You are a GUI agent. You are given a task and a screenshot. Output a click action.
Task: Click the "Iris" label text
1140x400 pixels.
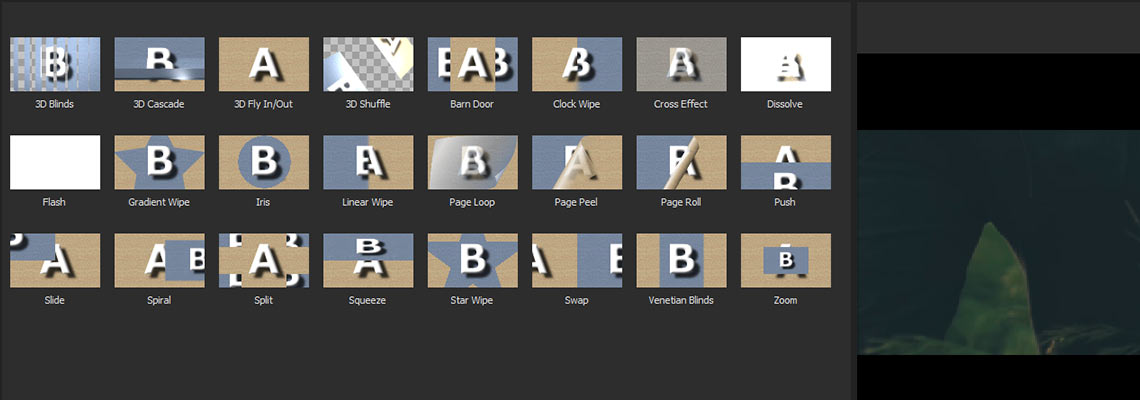(x=263, y=202)
